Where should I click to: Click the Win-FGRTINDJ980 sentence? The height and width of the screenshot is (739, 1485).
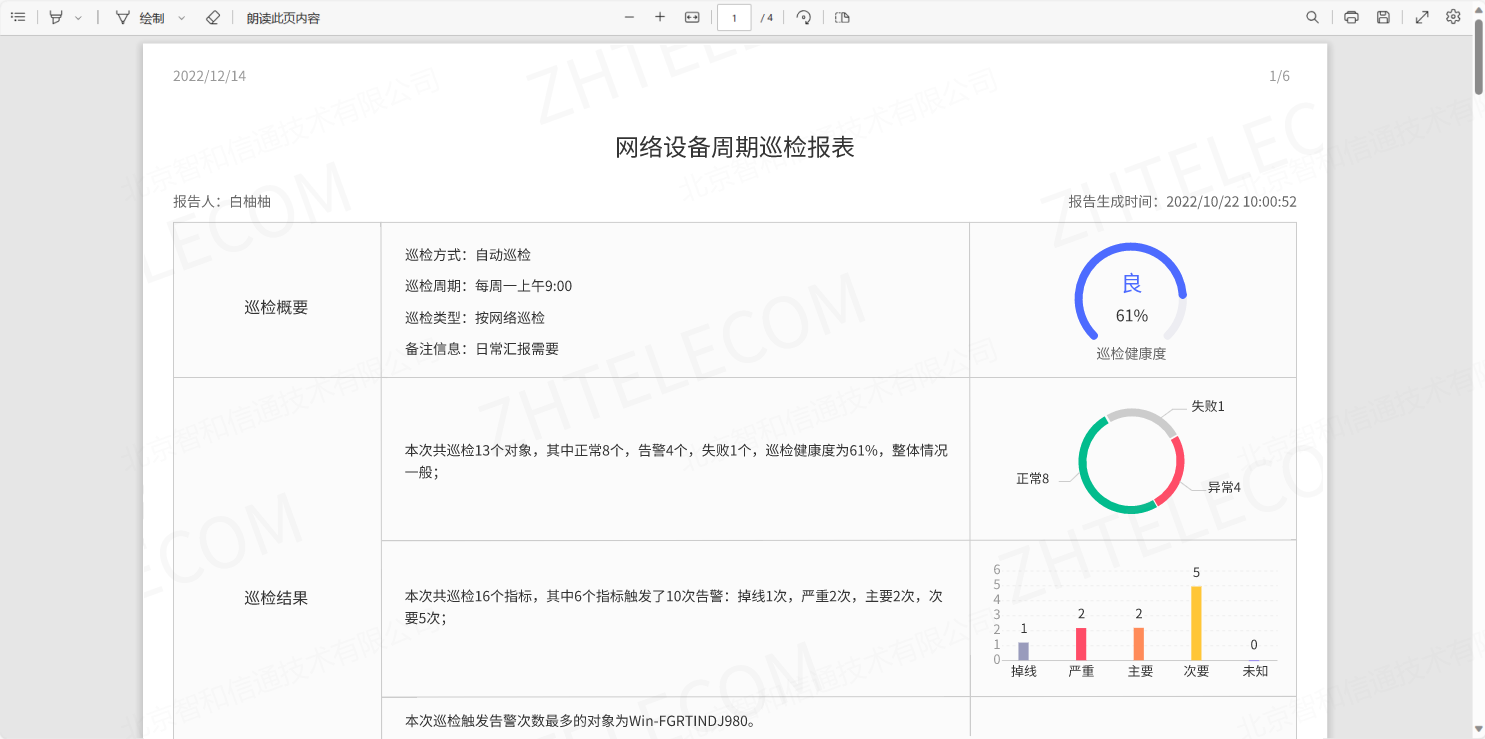(581, 720)
